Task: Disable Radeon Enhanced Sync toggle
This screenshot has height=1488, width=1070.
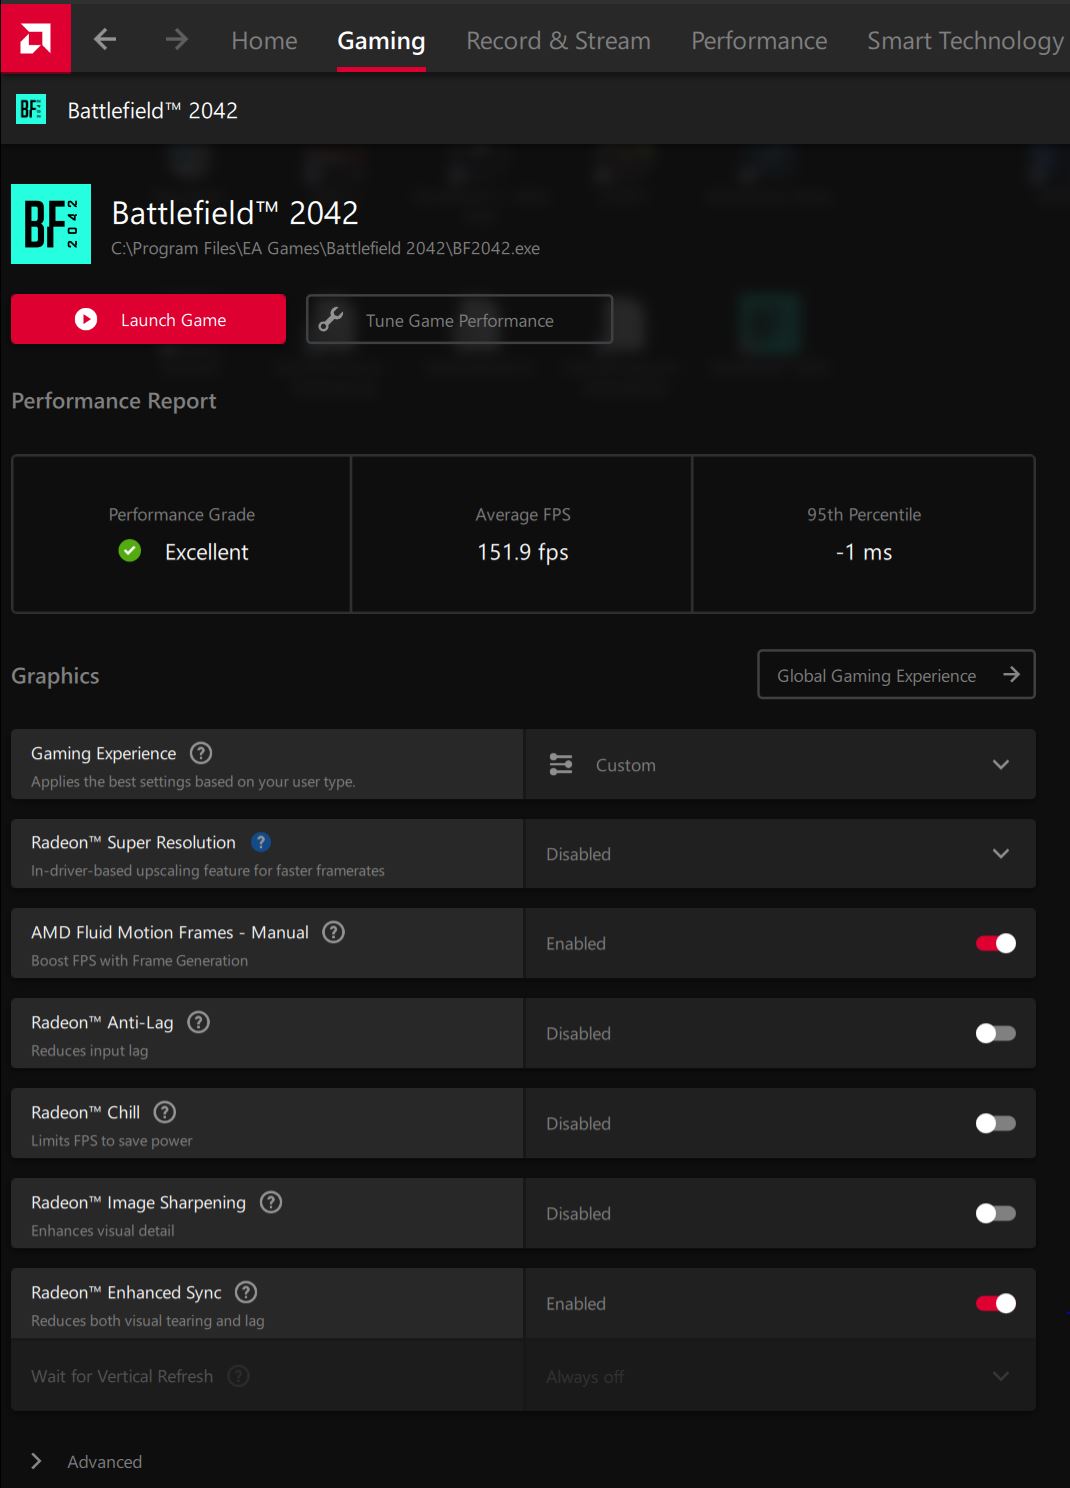Action: (996, 1303)
